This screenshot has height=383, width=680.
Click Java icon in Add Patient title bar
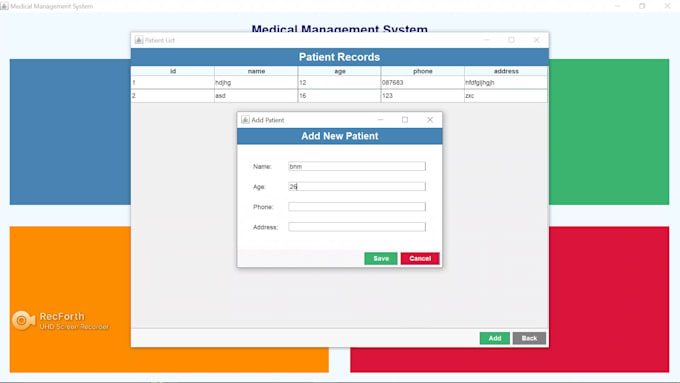pos(245,120)
